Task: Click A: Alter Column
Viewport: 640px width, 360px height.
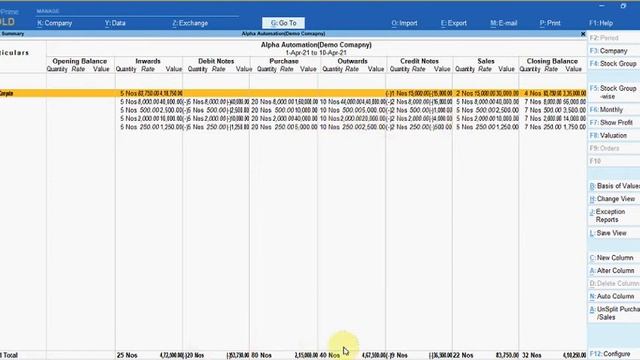Action: (613, 271)
